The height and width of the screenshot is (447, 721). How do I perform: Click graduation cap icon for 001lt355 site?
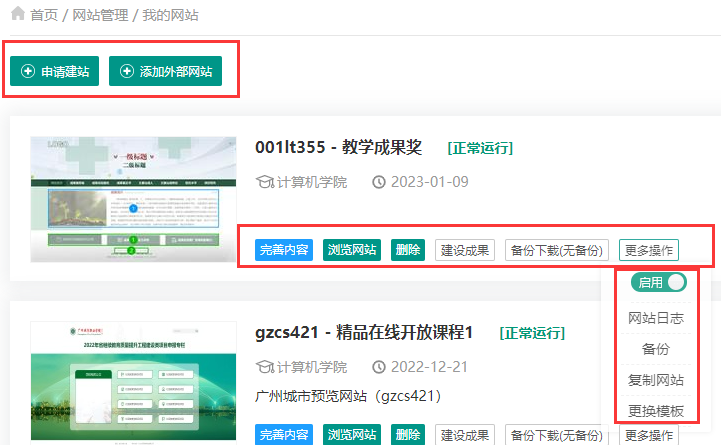[x=265, y=182]
